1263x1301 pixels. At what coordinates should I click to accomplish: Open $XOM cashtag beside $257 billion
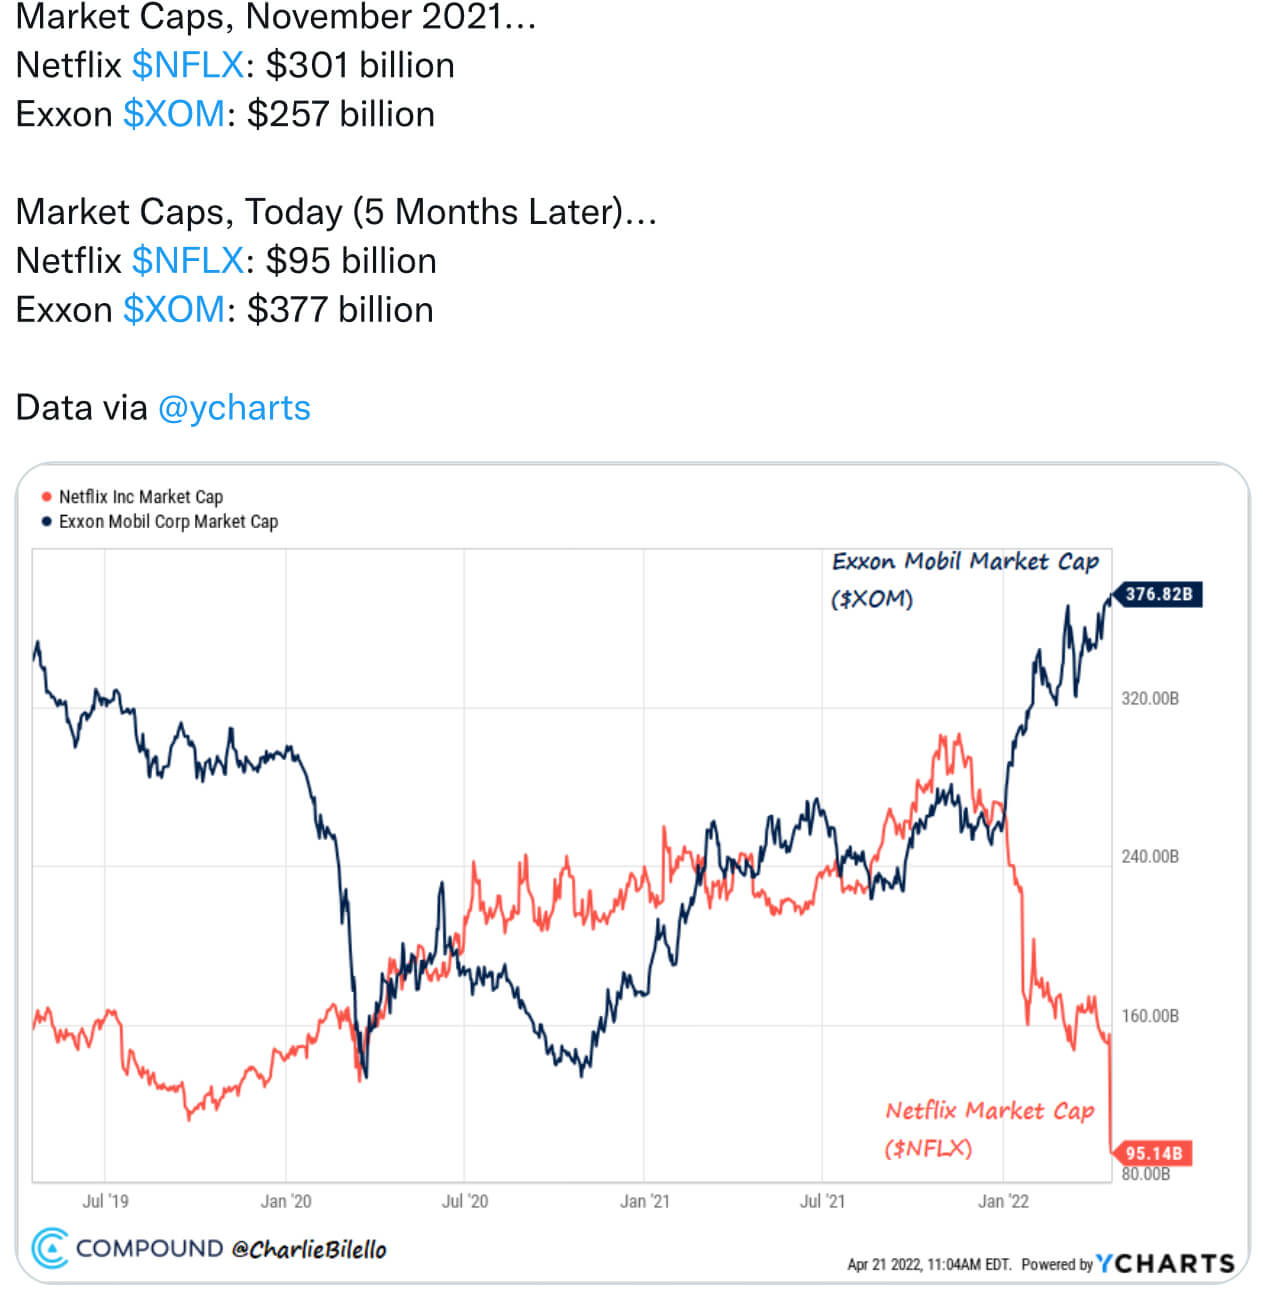(174, 114)
